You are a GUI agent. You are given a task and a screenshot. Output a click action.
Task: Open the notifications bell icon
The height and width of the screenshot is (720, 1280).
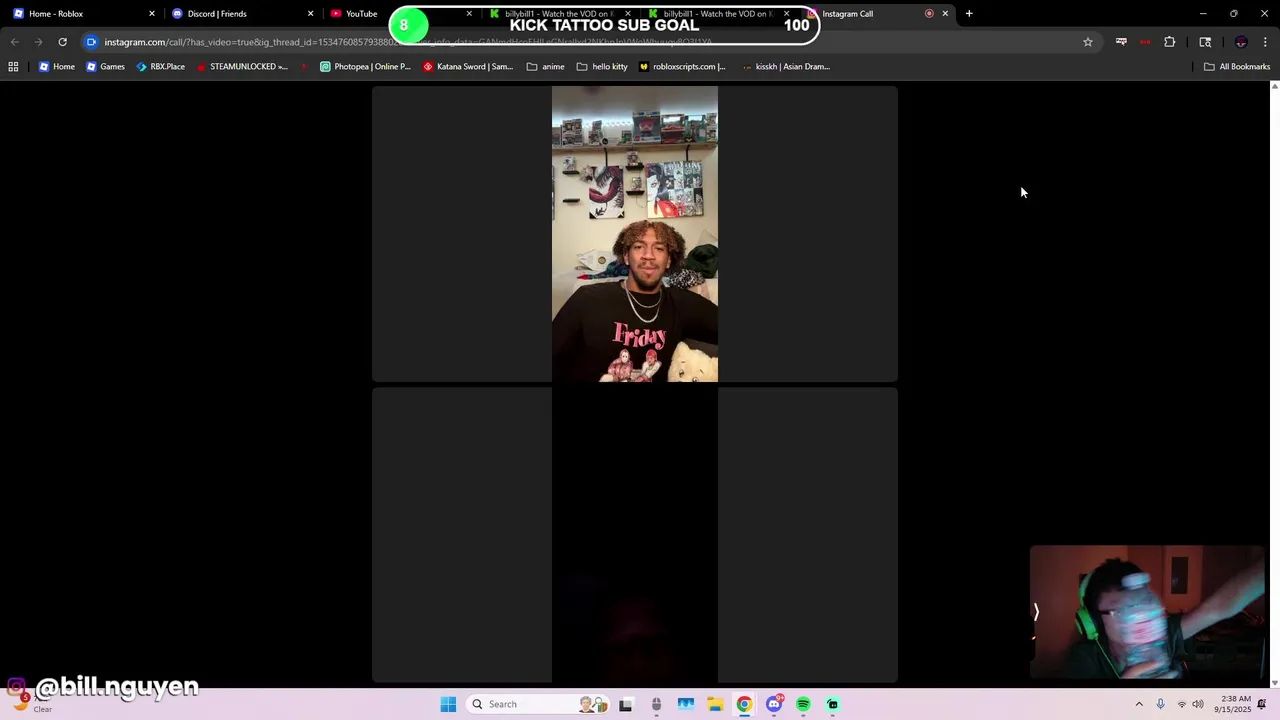coord(1262,704)
